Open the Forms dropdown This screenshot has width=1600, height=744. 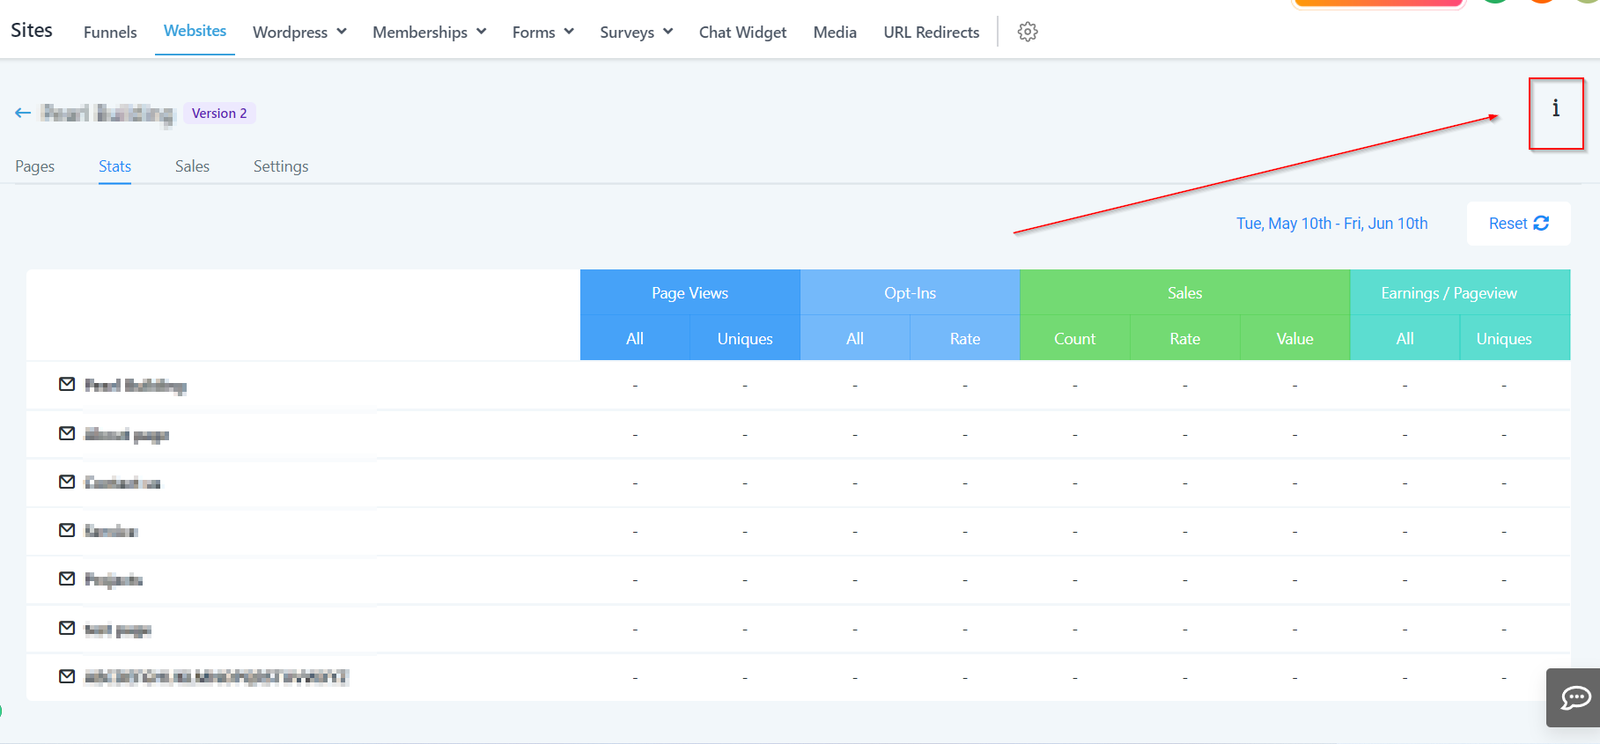coord(543,32)
